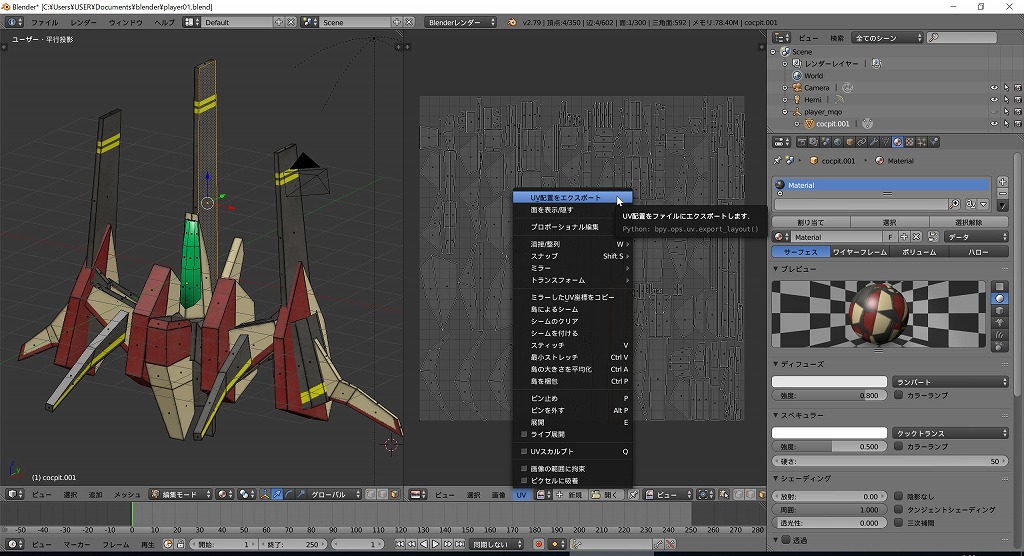Click the Blender info editor type icon
The height and width of the screenshot is (556, 1024).
pos(14,22)
